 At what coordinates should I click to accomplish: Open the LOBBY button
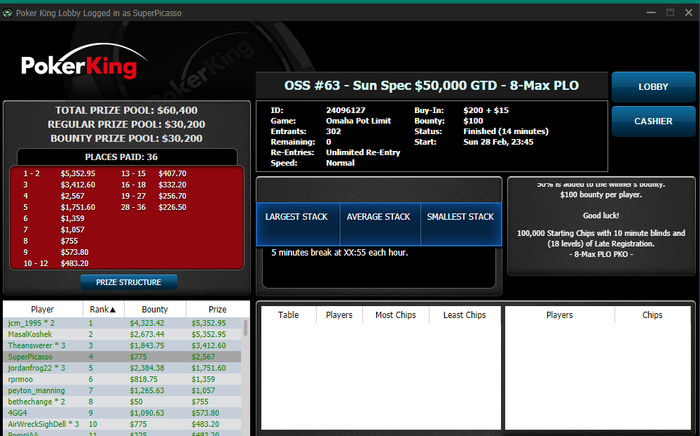[653, 87]
